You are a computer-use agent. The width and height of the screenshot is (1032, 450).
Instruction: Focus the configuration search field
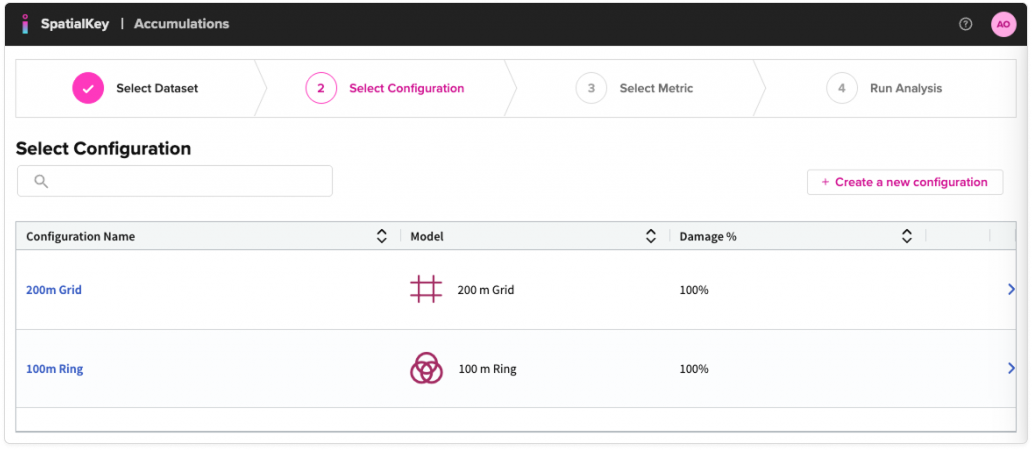[190, 181]
